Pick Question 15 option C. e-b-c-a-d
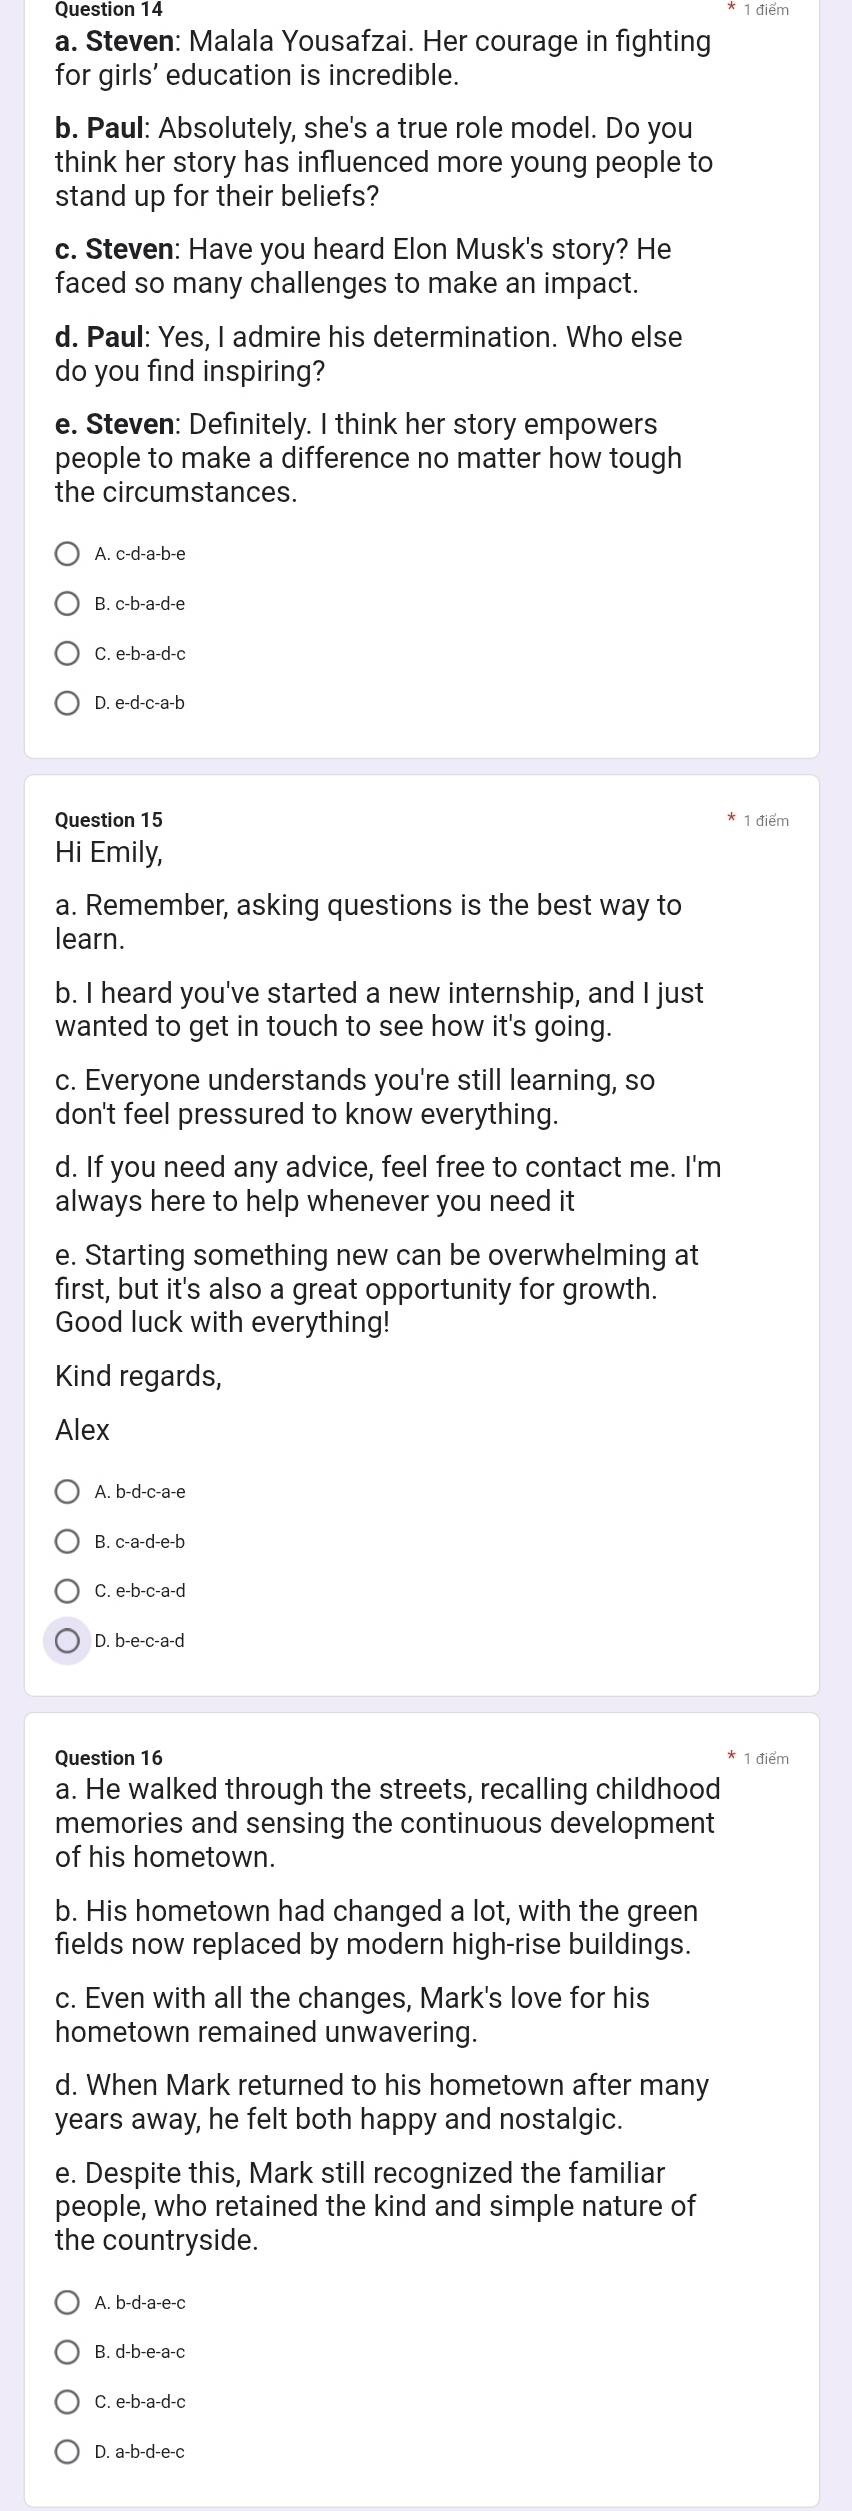This screenshot has width=852, height=2511. [x=67, y=1591]
